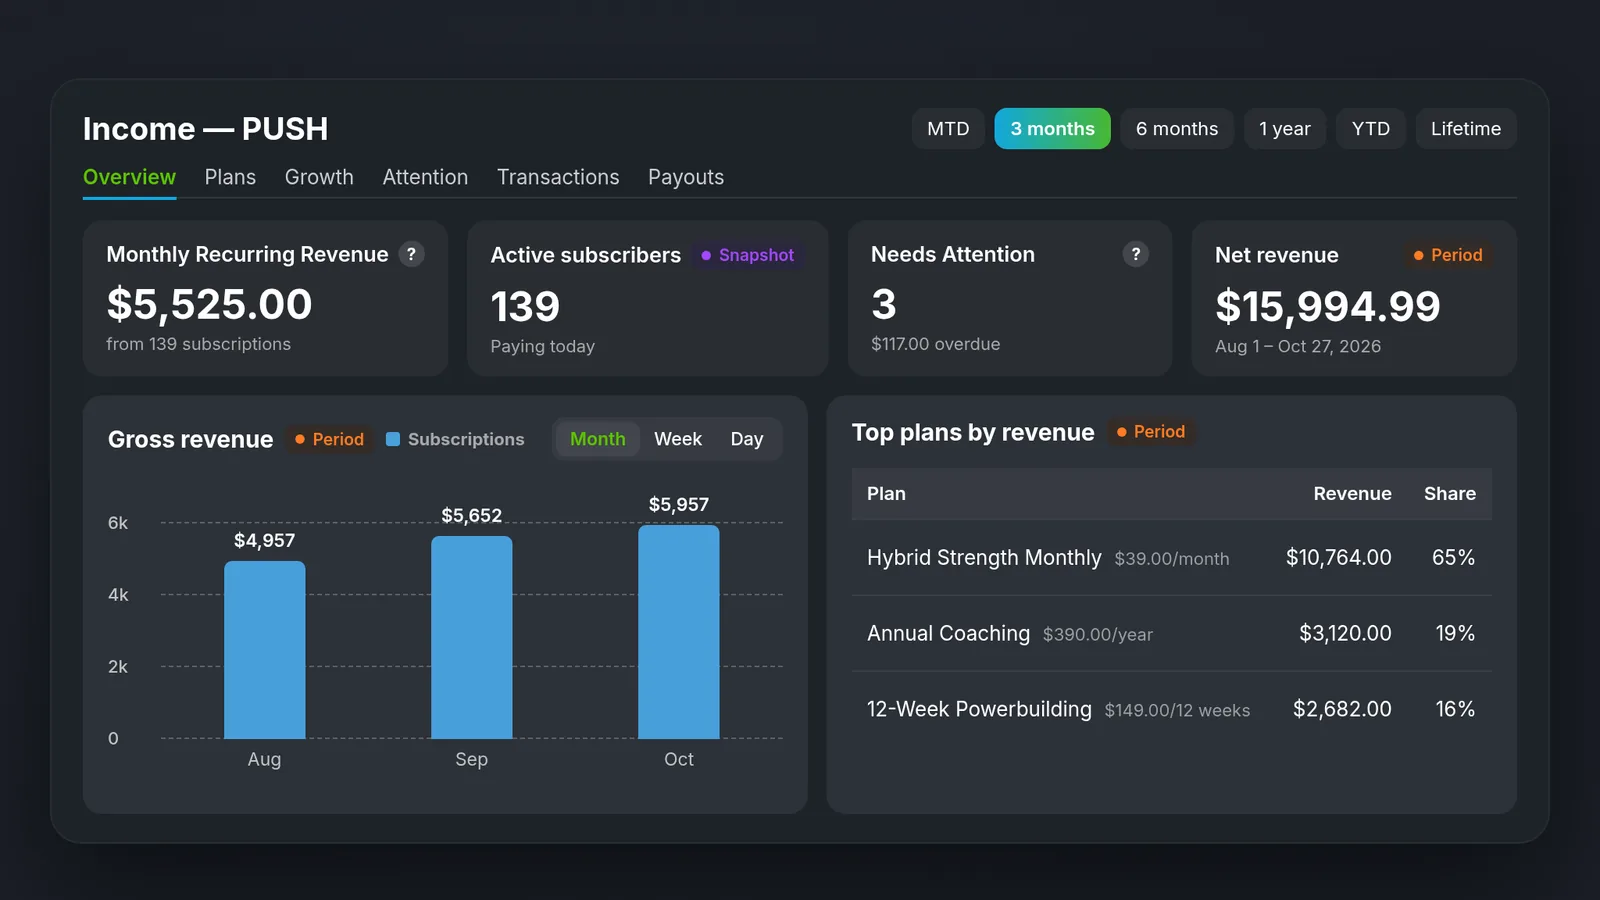Go to the Transactions tab
The height and width of the screenshot is (900, 1600).
click(558, 177)
